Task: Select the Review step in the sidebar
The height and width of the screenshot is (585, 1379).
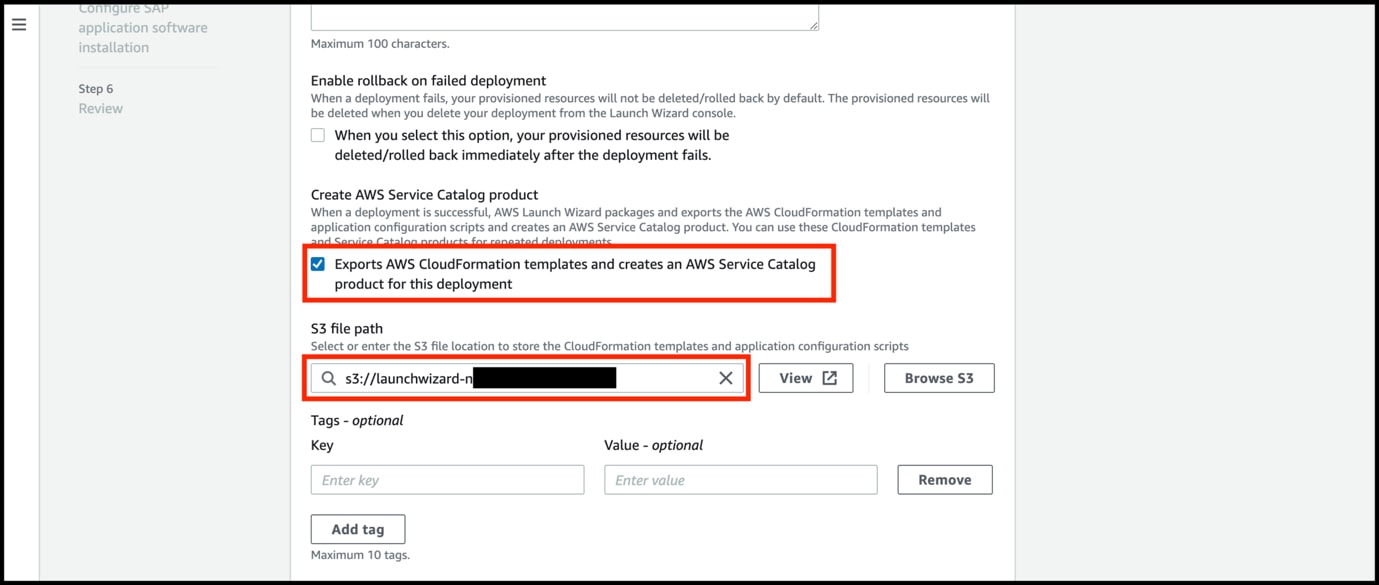Action: [100, 108]
